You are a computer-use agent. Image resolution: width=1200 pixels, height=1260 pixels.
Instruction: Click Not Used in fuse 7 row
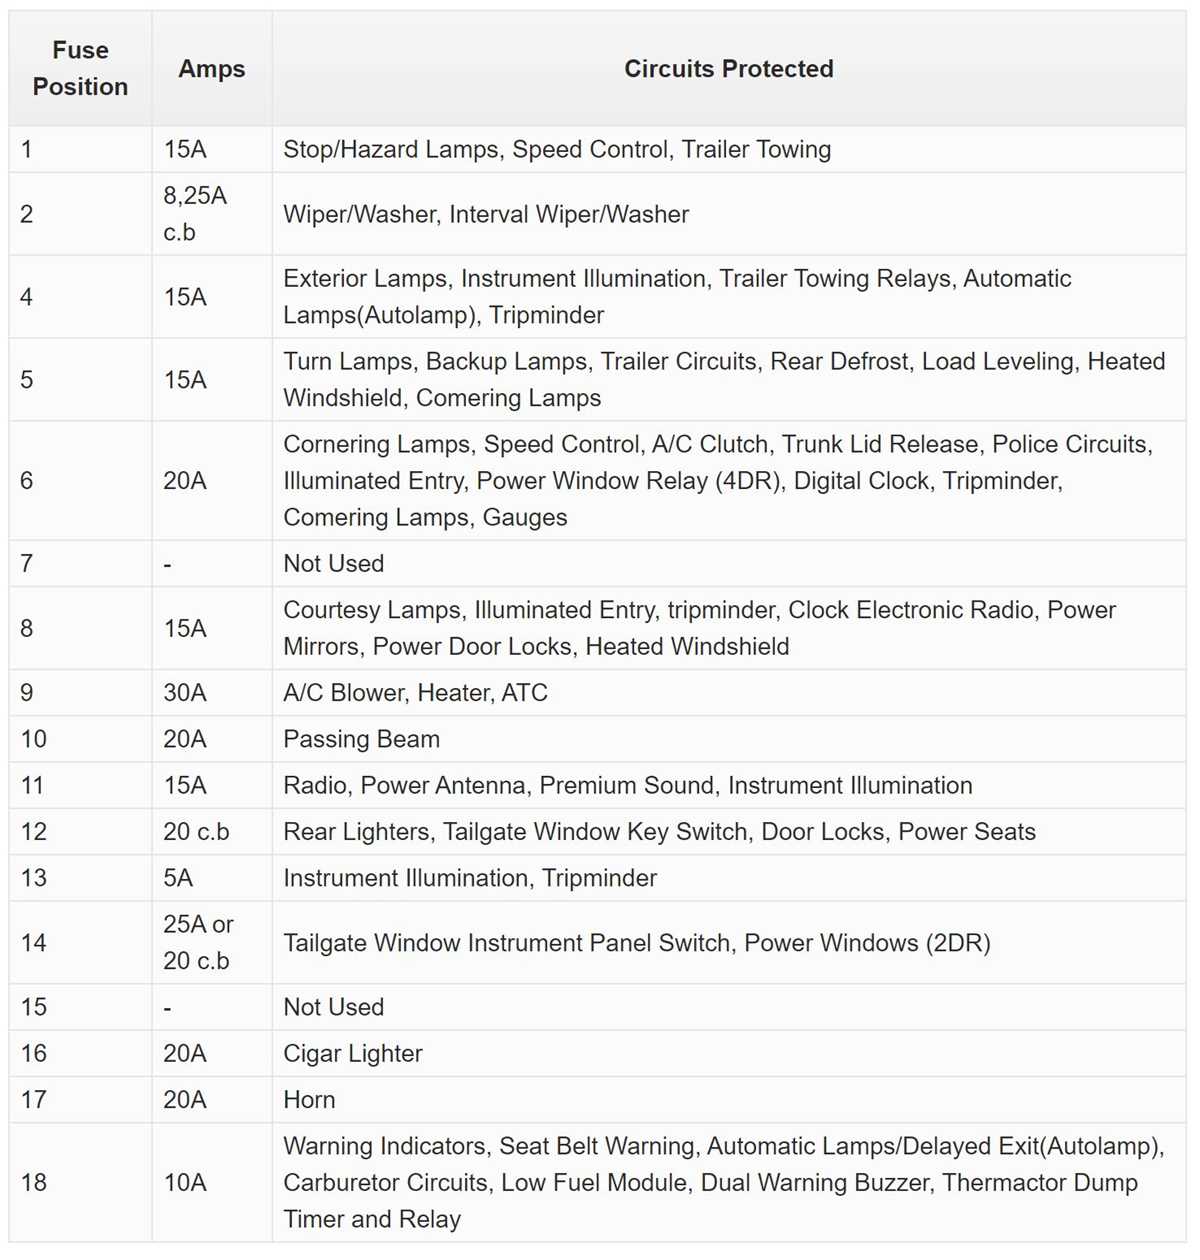[x=334, y=564]
